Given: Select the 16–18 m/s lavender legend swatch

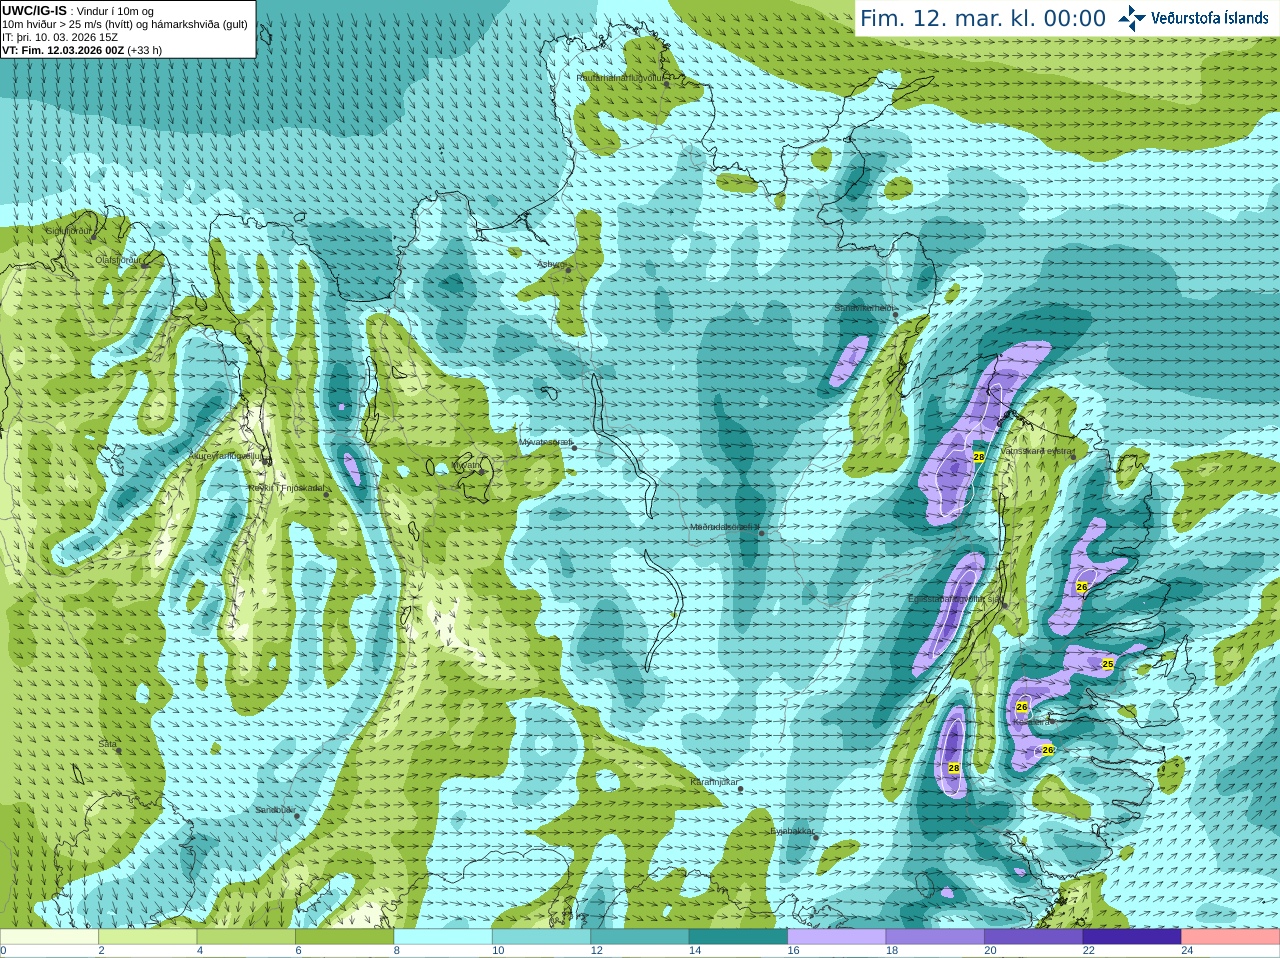Looking at the screenshot, I should [x=837, y=936].
